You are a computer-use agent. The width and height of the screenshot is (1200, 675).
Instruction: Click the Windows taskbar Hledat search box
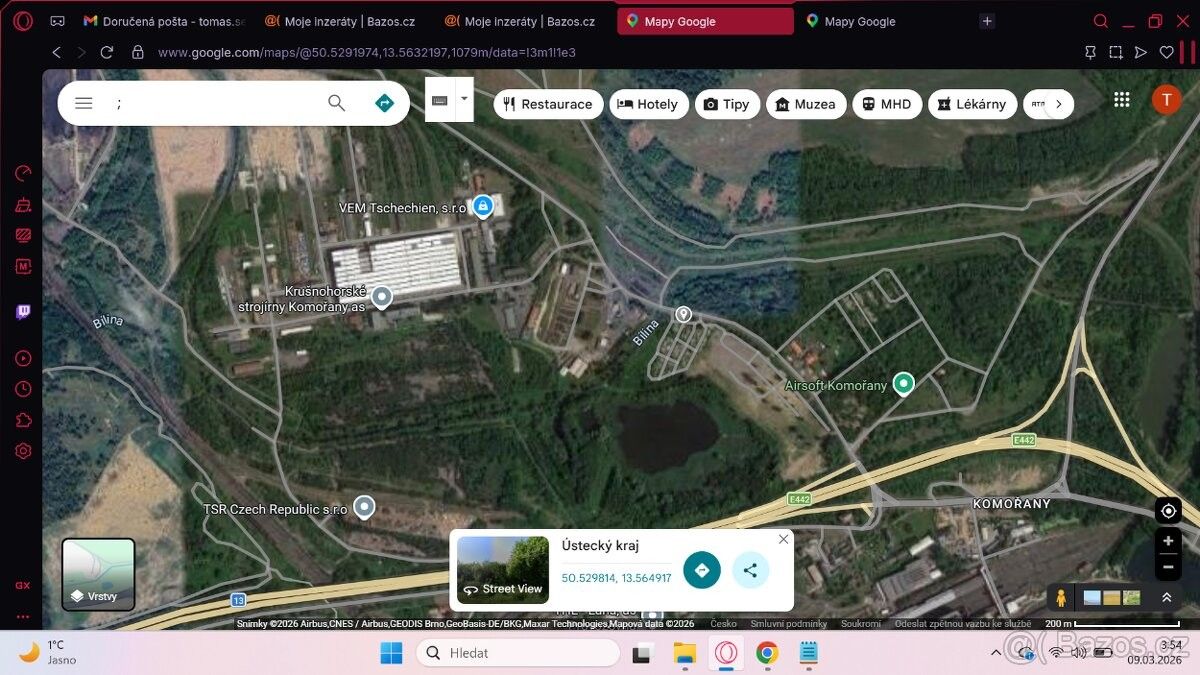[518, 653]
